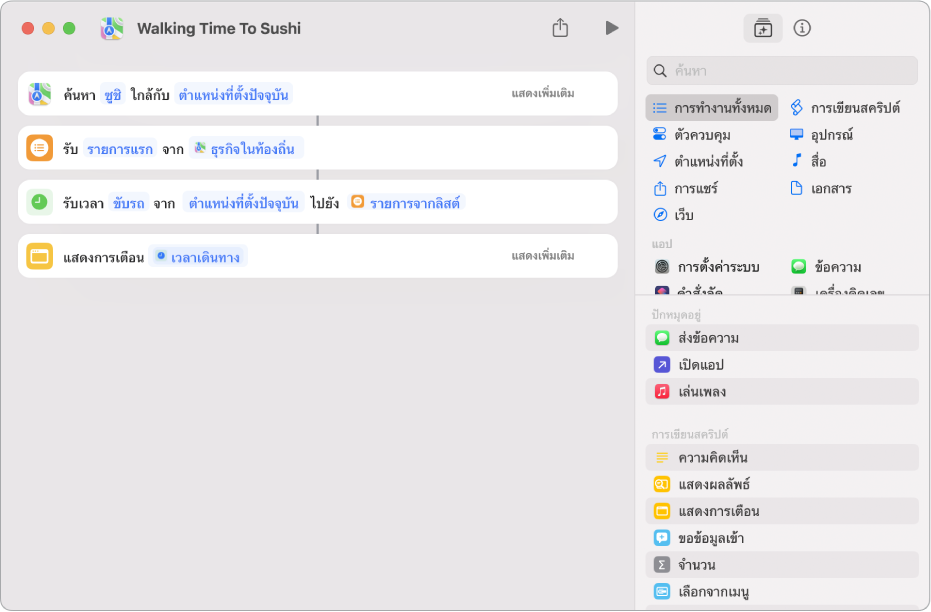The width and height of the screenshot is (931, 612).
Task: Expand แสดงเพิ่มเติม on the แสดงการเตือน action
Action: [543, 256]
